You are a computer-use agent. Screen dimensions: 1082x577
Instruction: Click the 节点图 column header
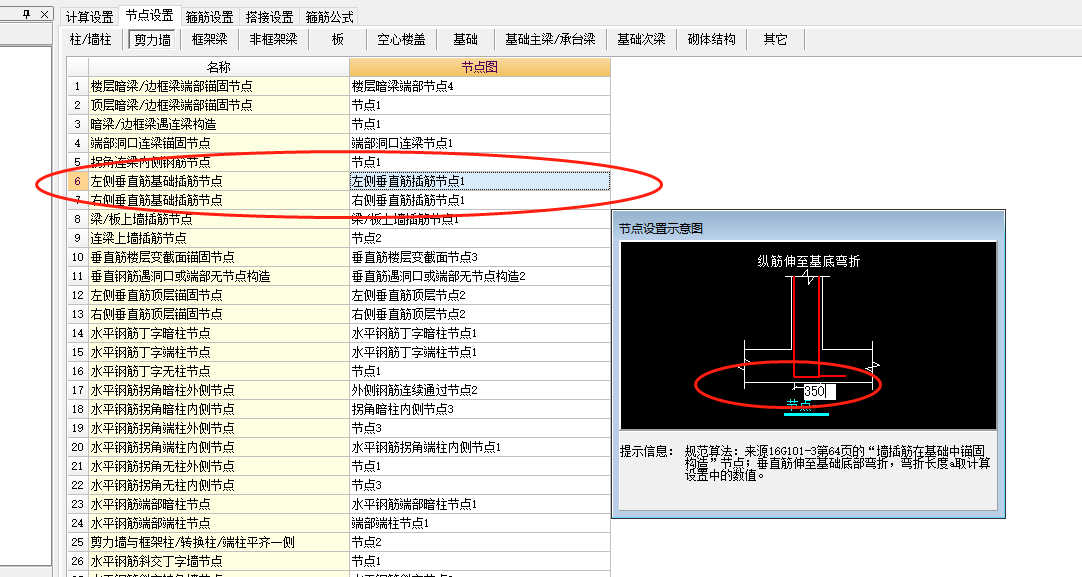coord(480,67)
